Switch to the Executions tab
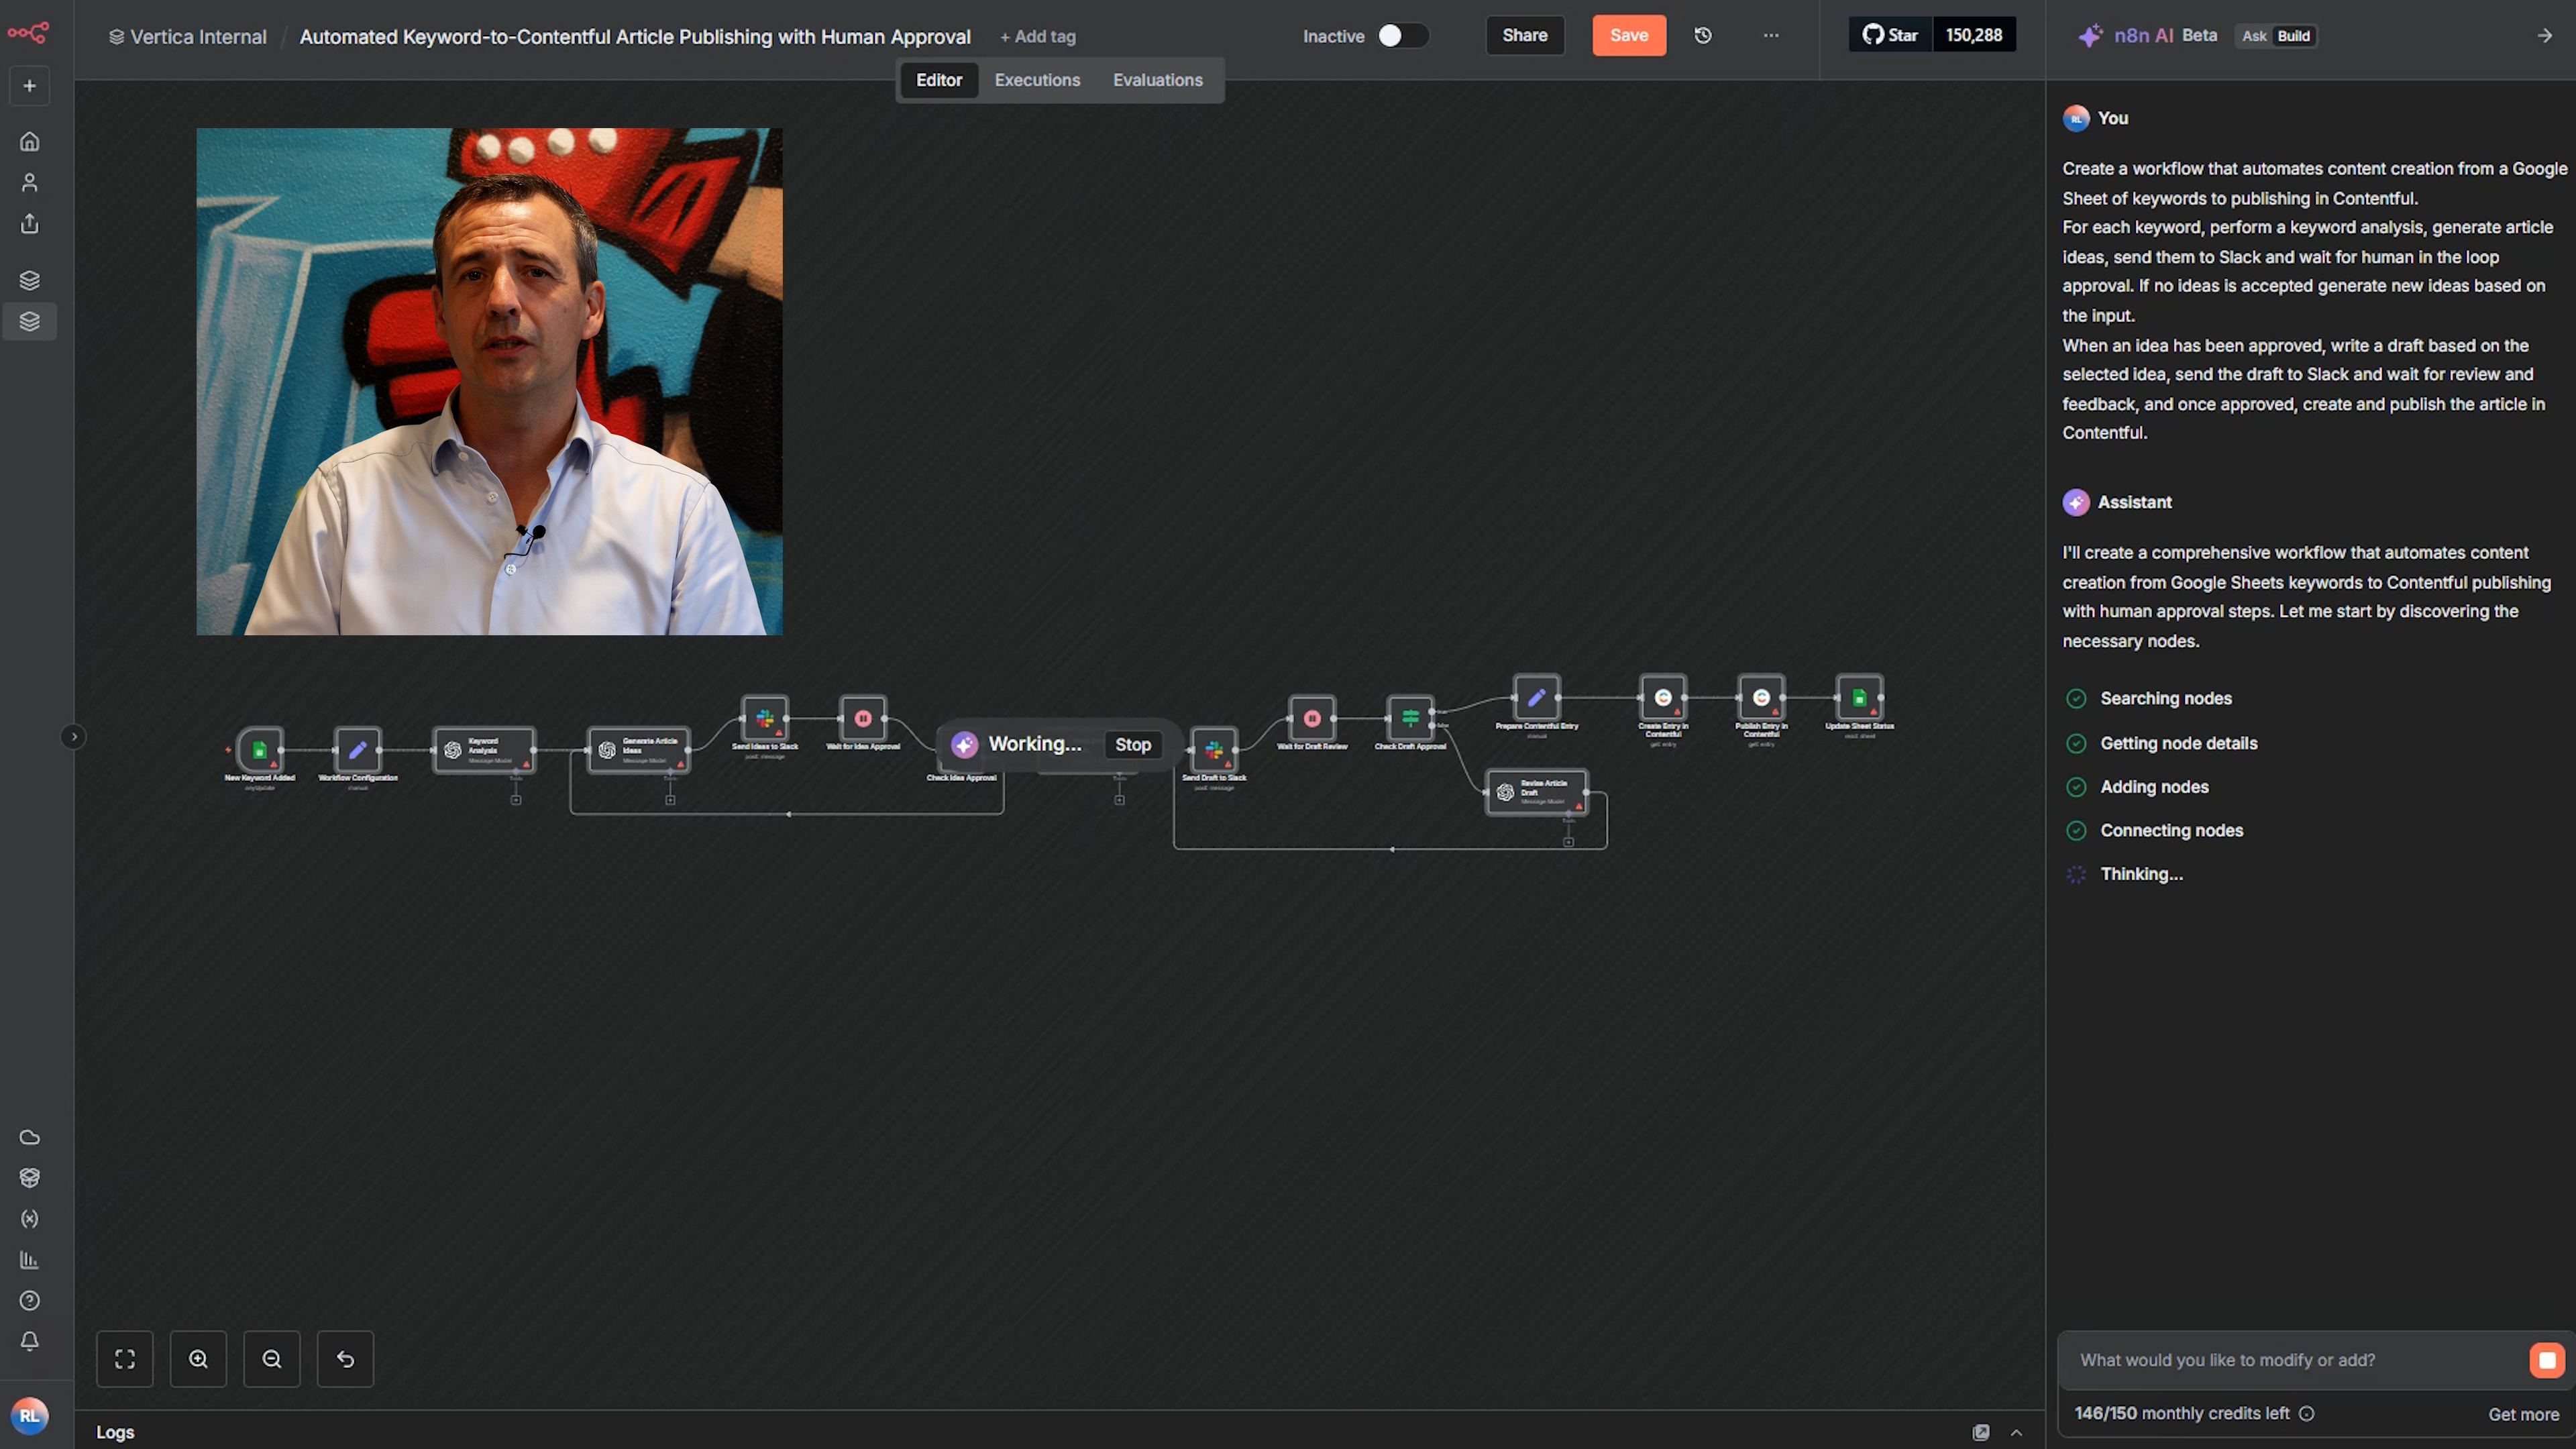Viewport: 2576px width, 1449px height. click(x=1037, y=80)
